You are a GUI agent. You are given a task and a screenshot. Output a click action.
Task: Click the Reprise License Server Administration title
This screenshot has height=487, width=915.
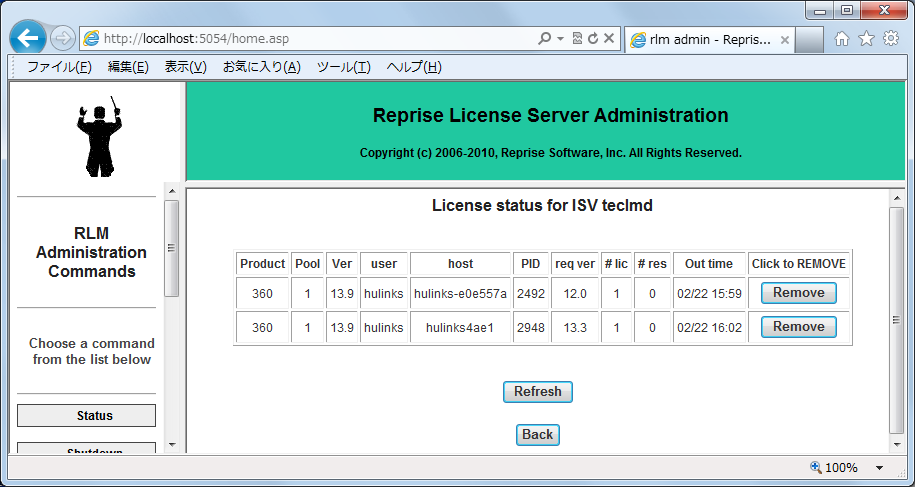(x=550, y=115)
